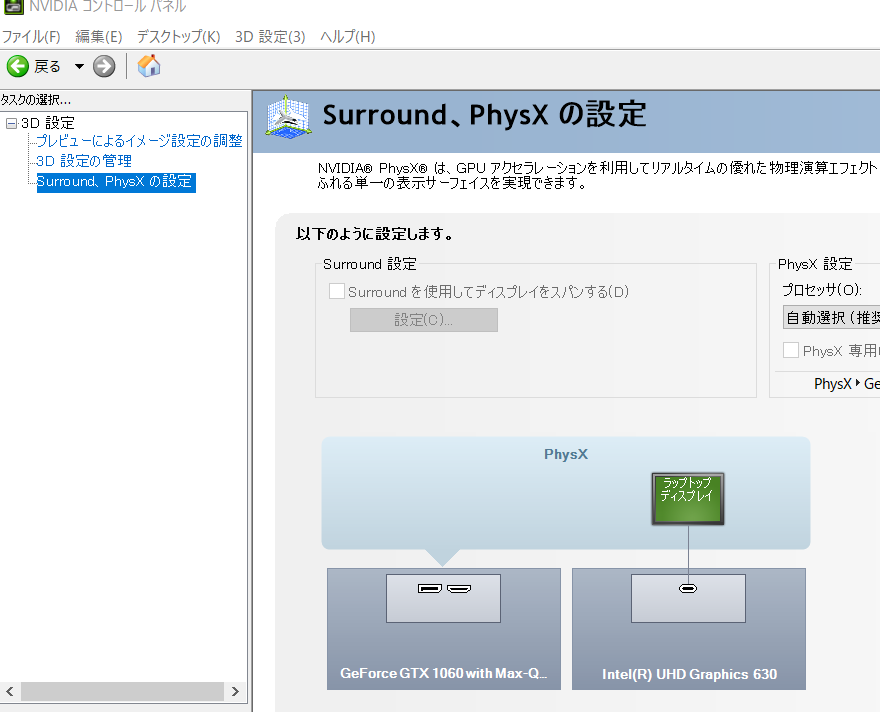Click the sidebar scroll left arrow

(10, 691)
